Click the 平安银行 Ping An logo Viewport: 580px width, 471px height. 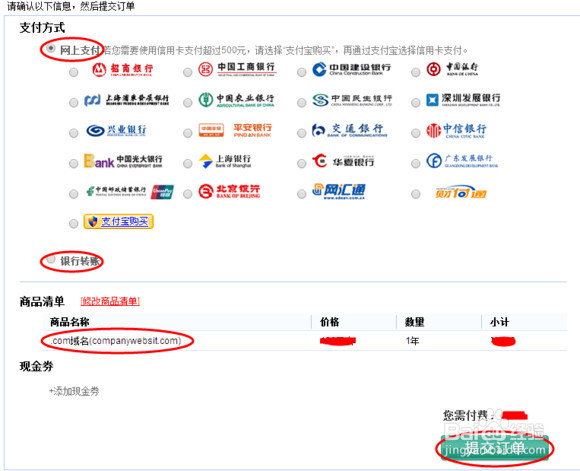click(x=235, y=130)
